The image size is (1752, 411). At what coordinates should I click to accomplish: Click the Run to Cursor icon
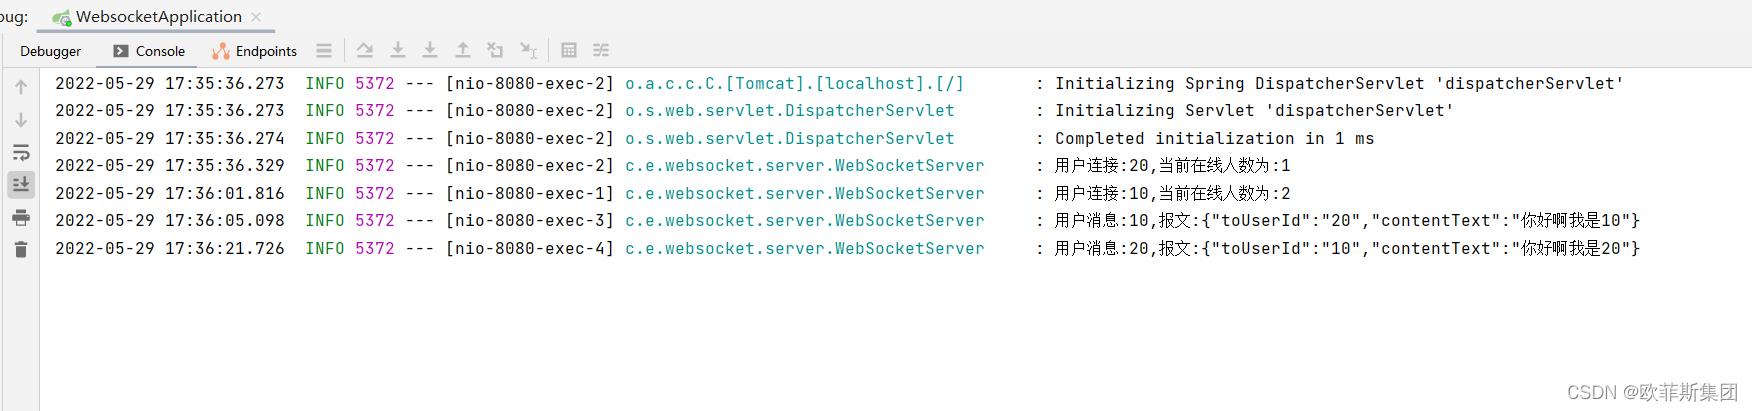tap(528, 50)
